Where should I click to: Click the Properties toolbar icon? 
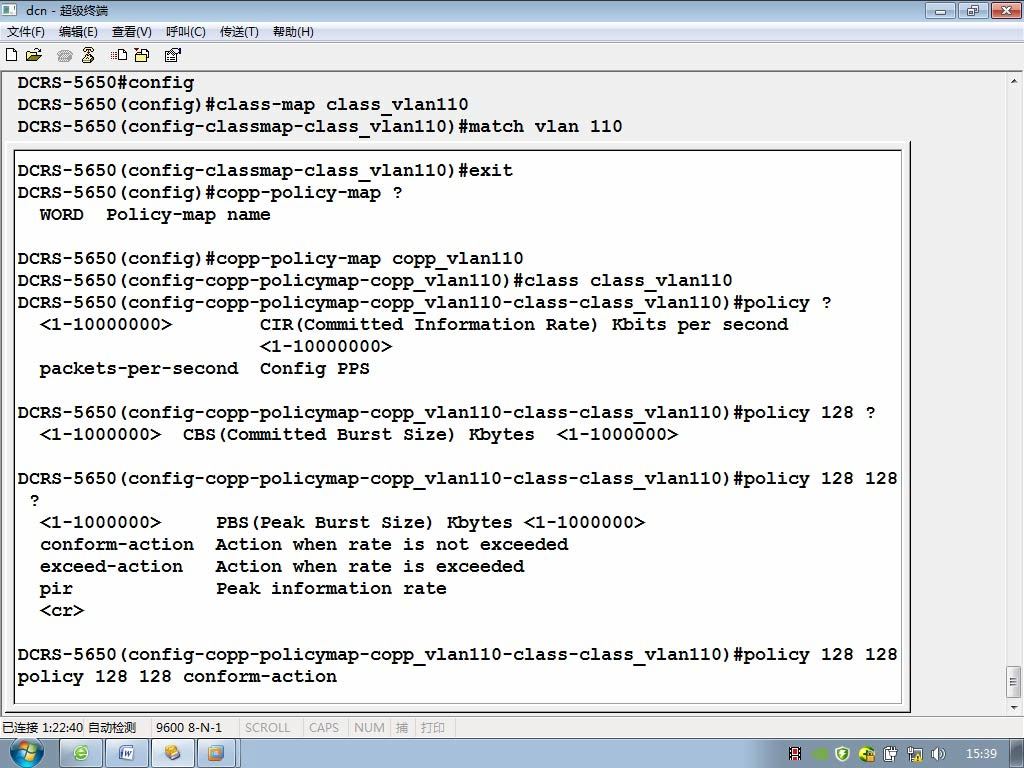172,55
